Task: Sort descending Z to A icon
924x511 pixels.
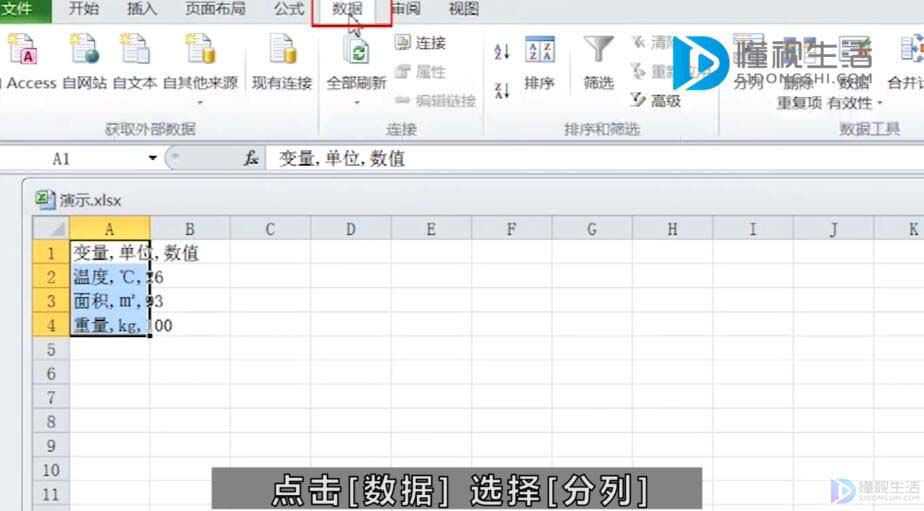Action: (x=502, y=90)
